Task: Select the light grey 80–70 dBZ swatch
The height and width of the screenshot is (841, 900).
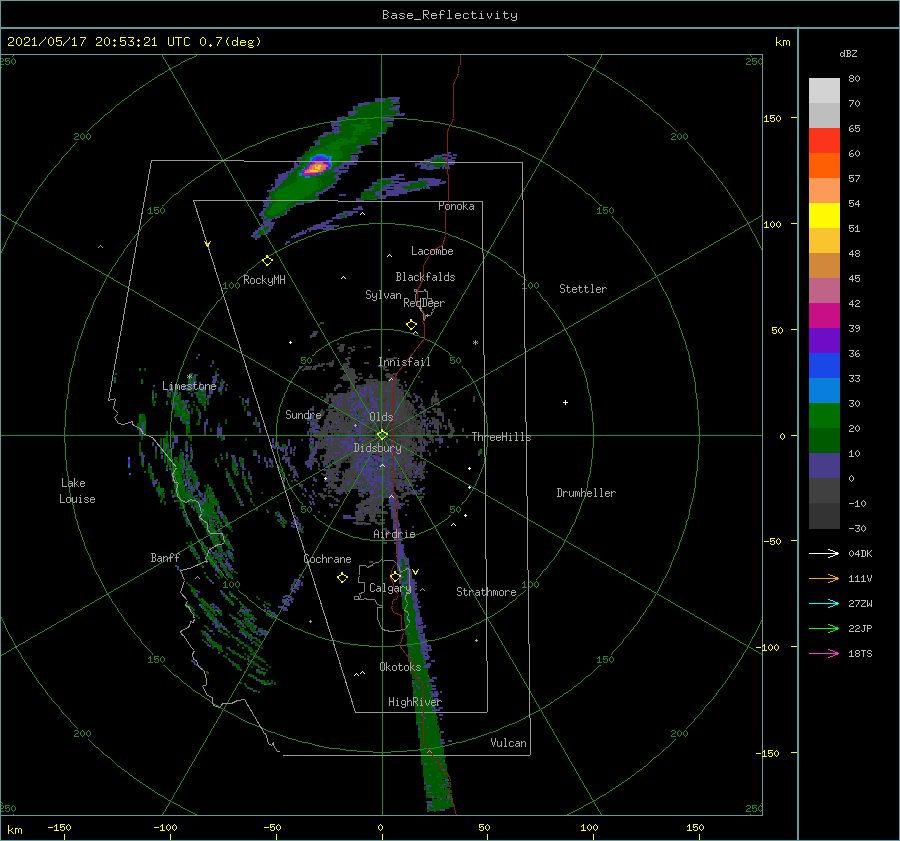Action: pos(824,90)
